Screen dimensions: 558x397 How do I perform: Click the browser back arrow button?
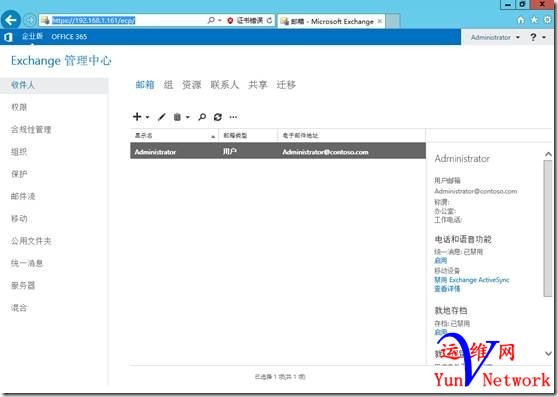tap(11, 20)
